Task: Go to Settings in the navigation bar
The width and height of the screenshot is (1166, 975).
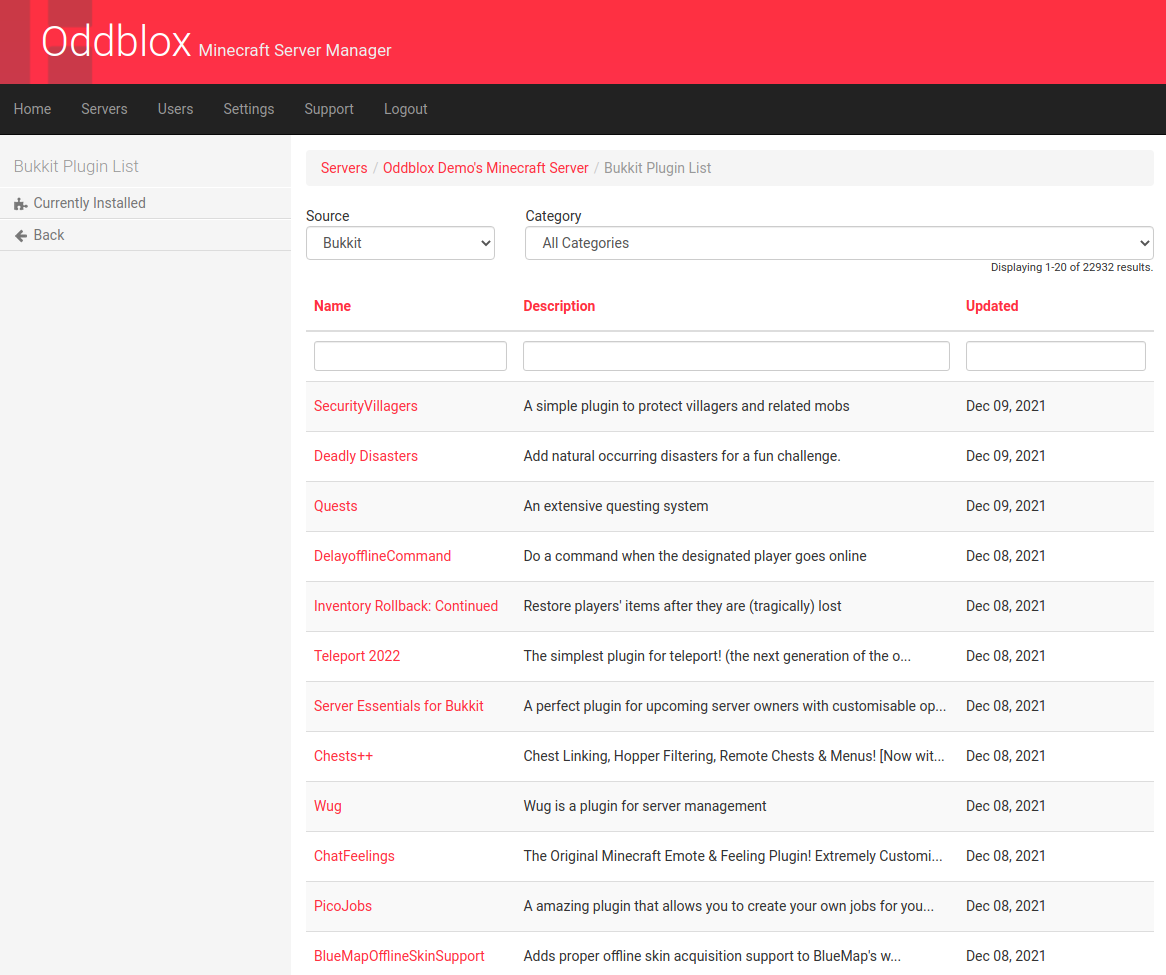Action: click(x=248, y=109)
